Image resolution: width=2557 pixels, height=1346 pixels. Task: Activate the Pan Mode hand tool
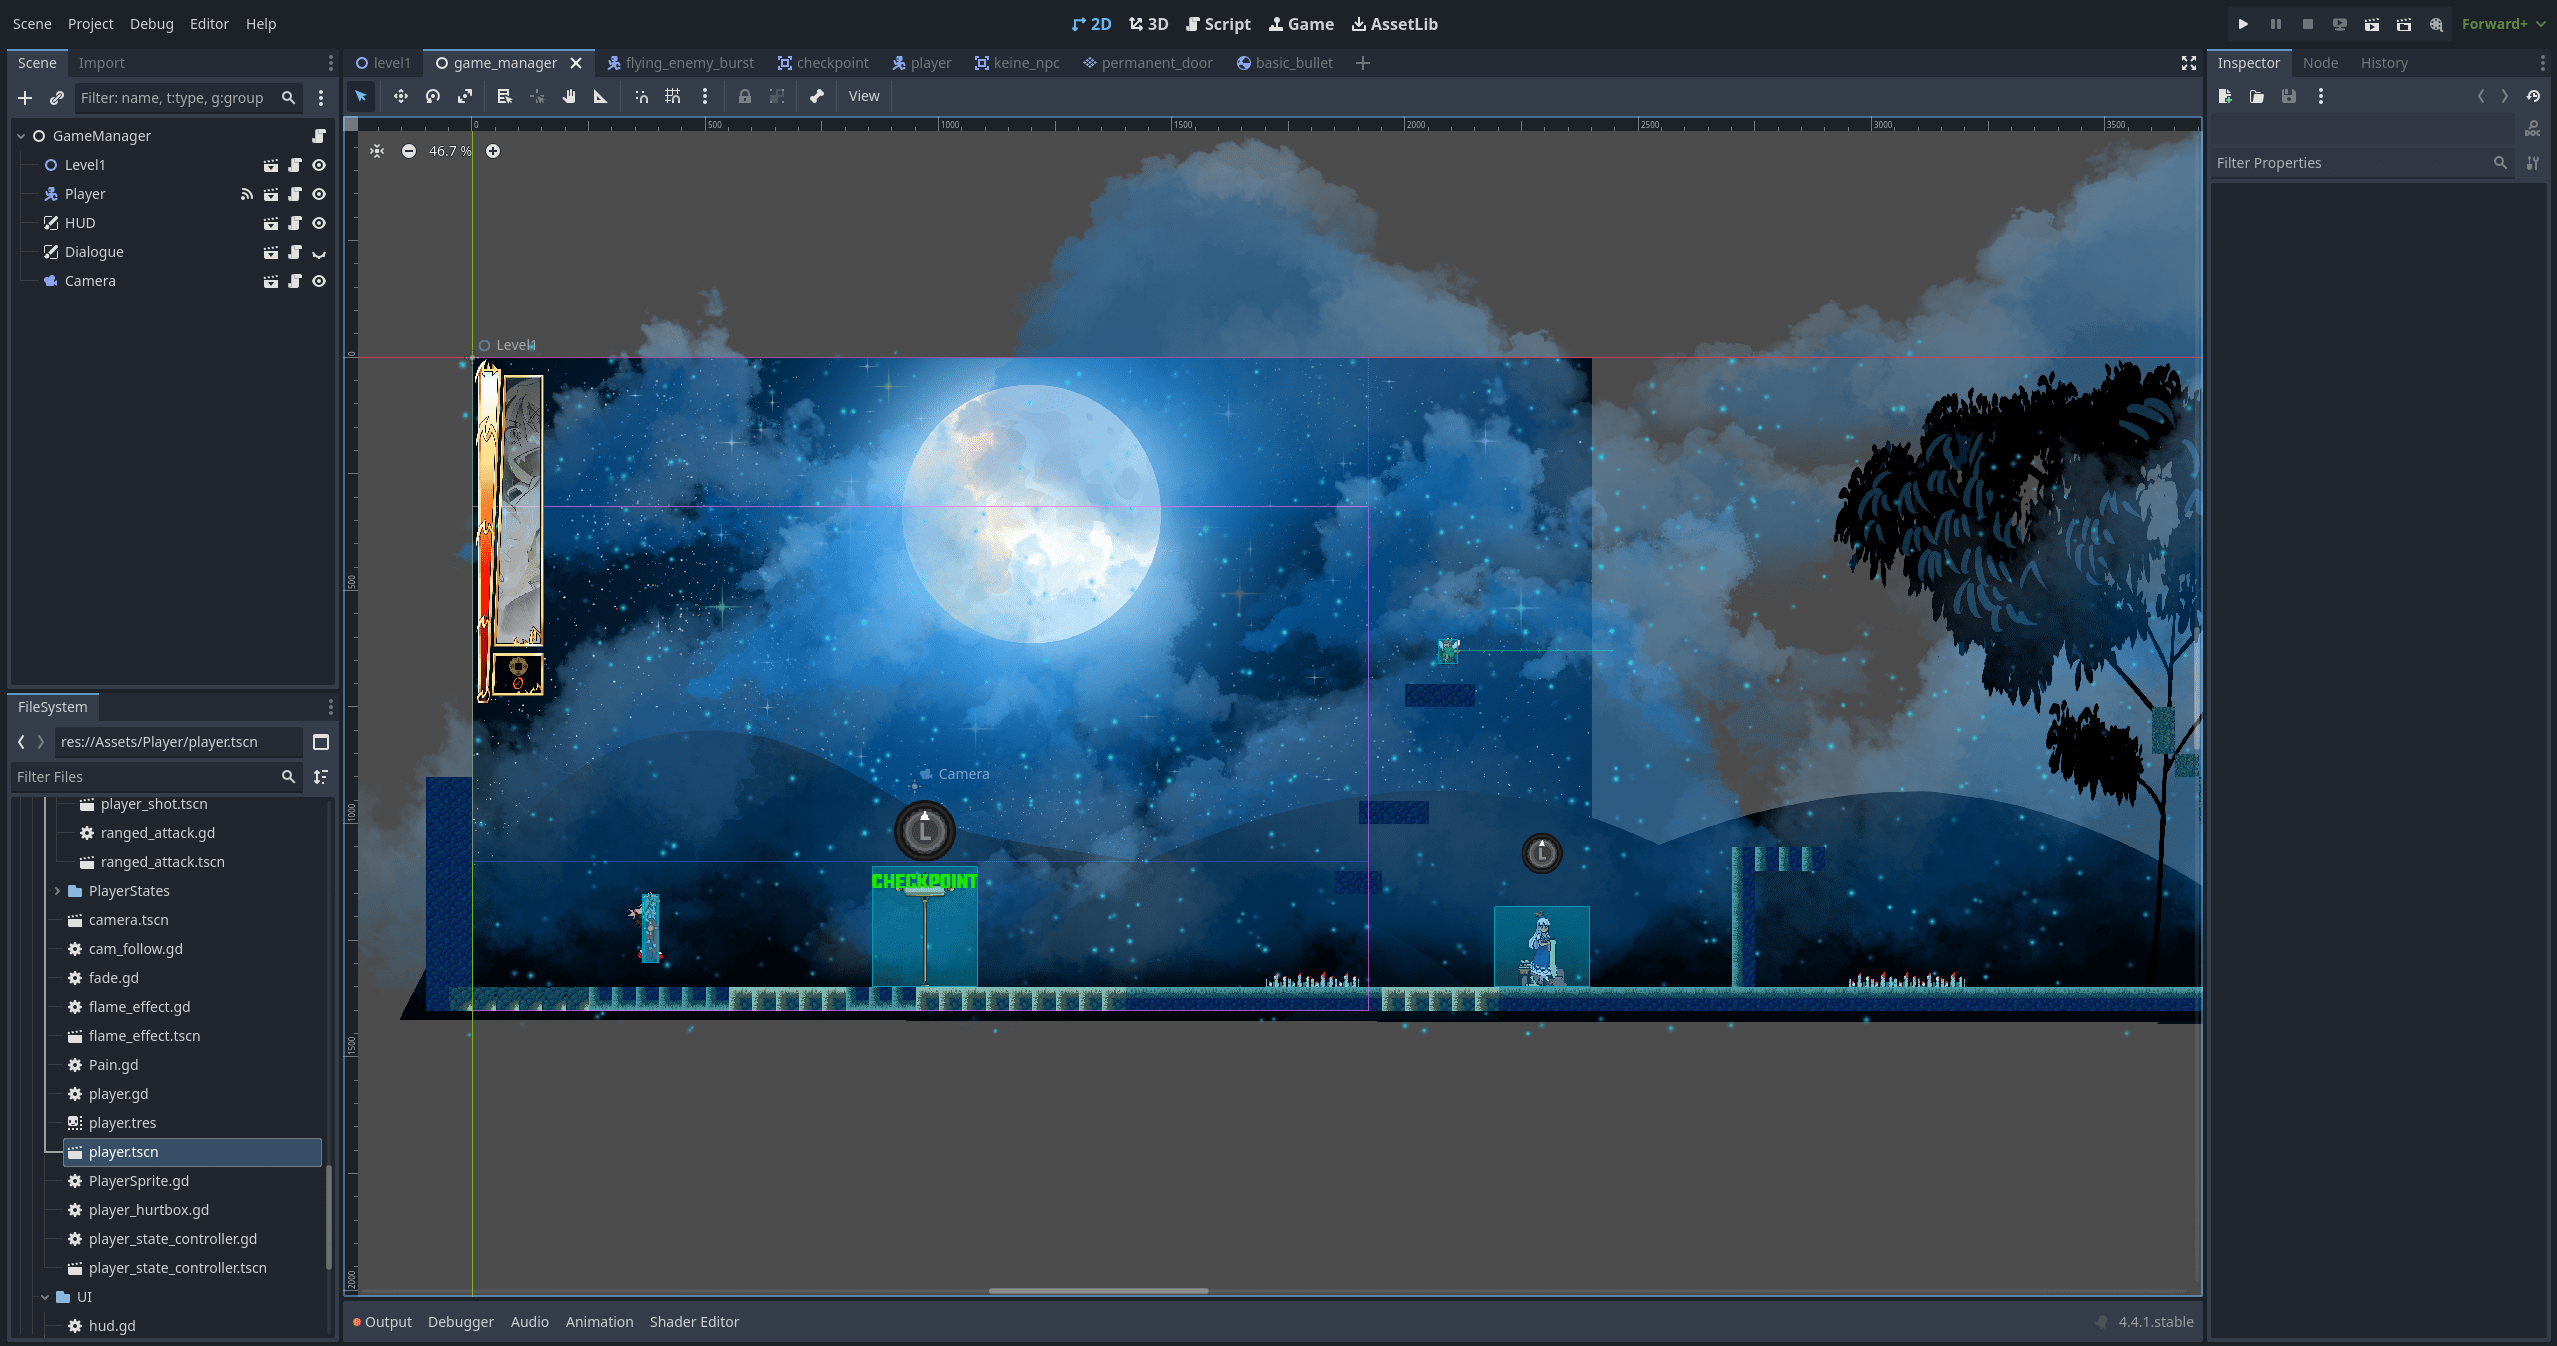click(569, 96)
